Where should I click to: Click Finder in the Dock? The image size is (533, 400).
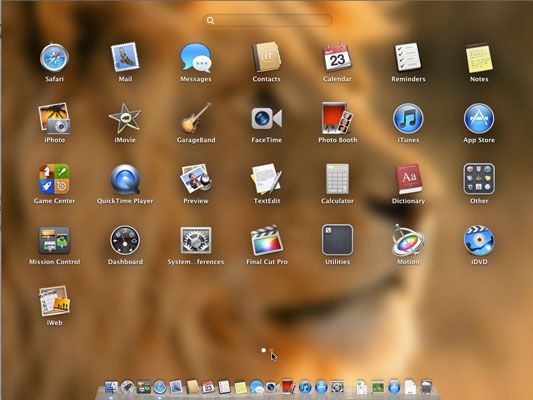tap(111, 387)
